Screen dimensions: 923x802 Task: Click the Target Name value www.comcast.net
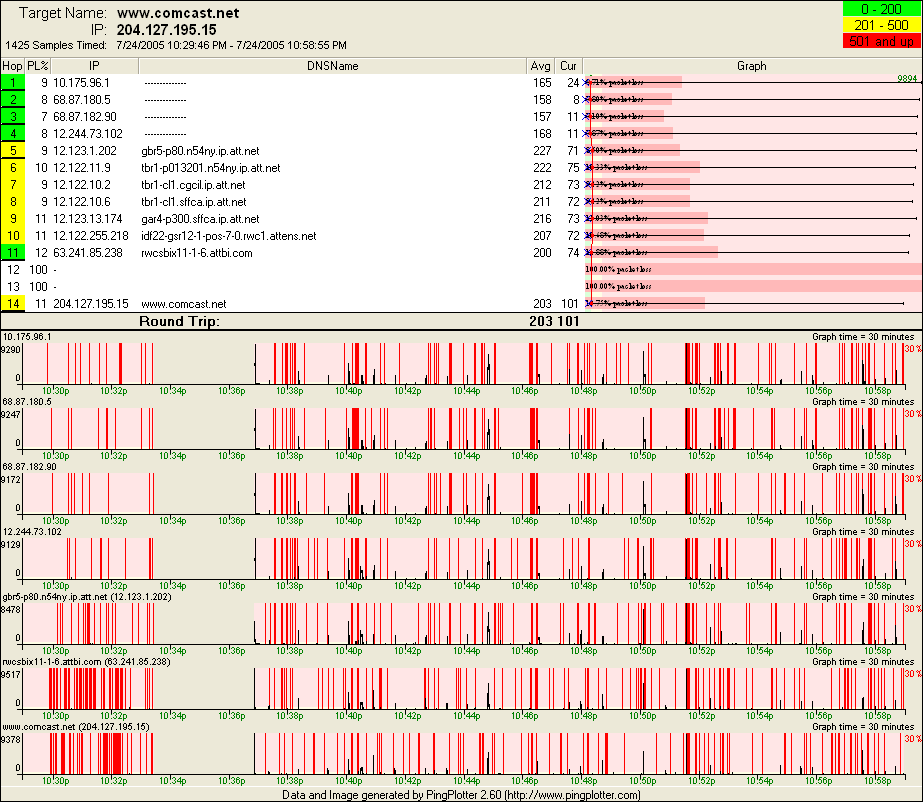tap(178, 13)
